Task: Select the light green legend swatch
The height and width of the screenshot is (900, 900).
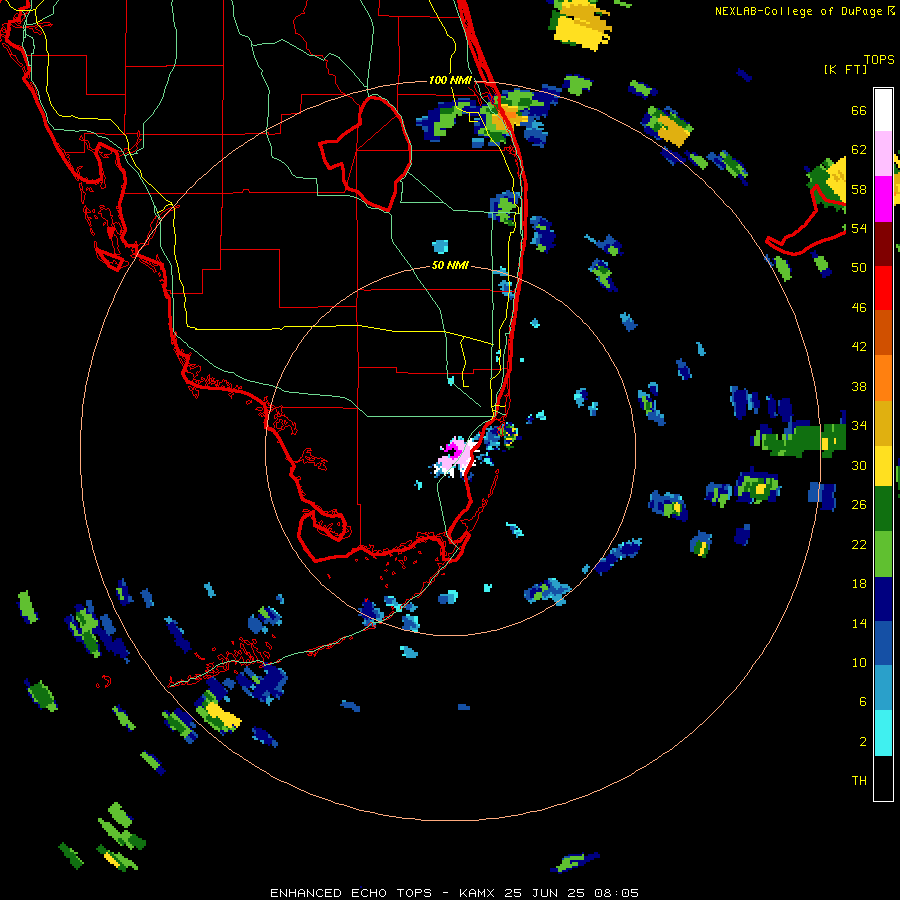Action: 883,554
